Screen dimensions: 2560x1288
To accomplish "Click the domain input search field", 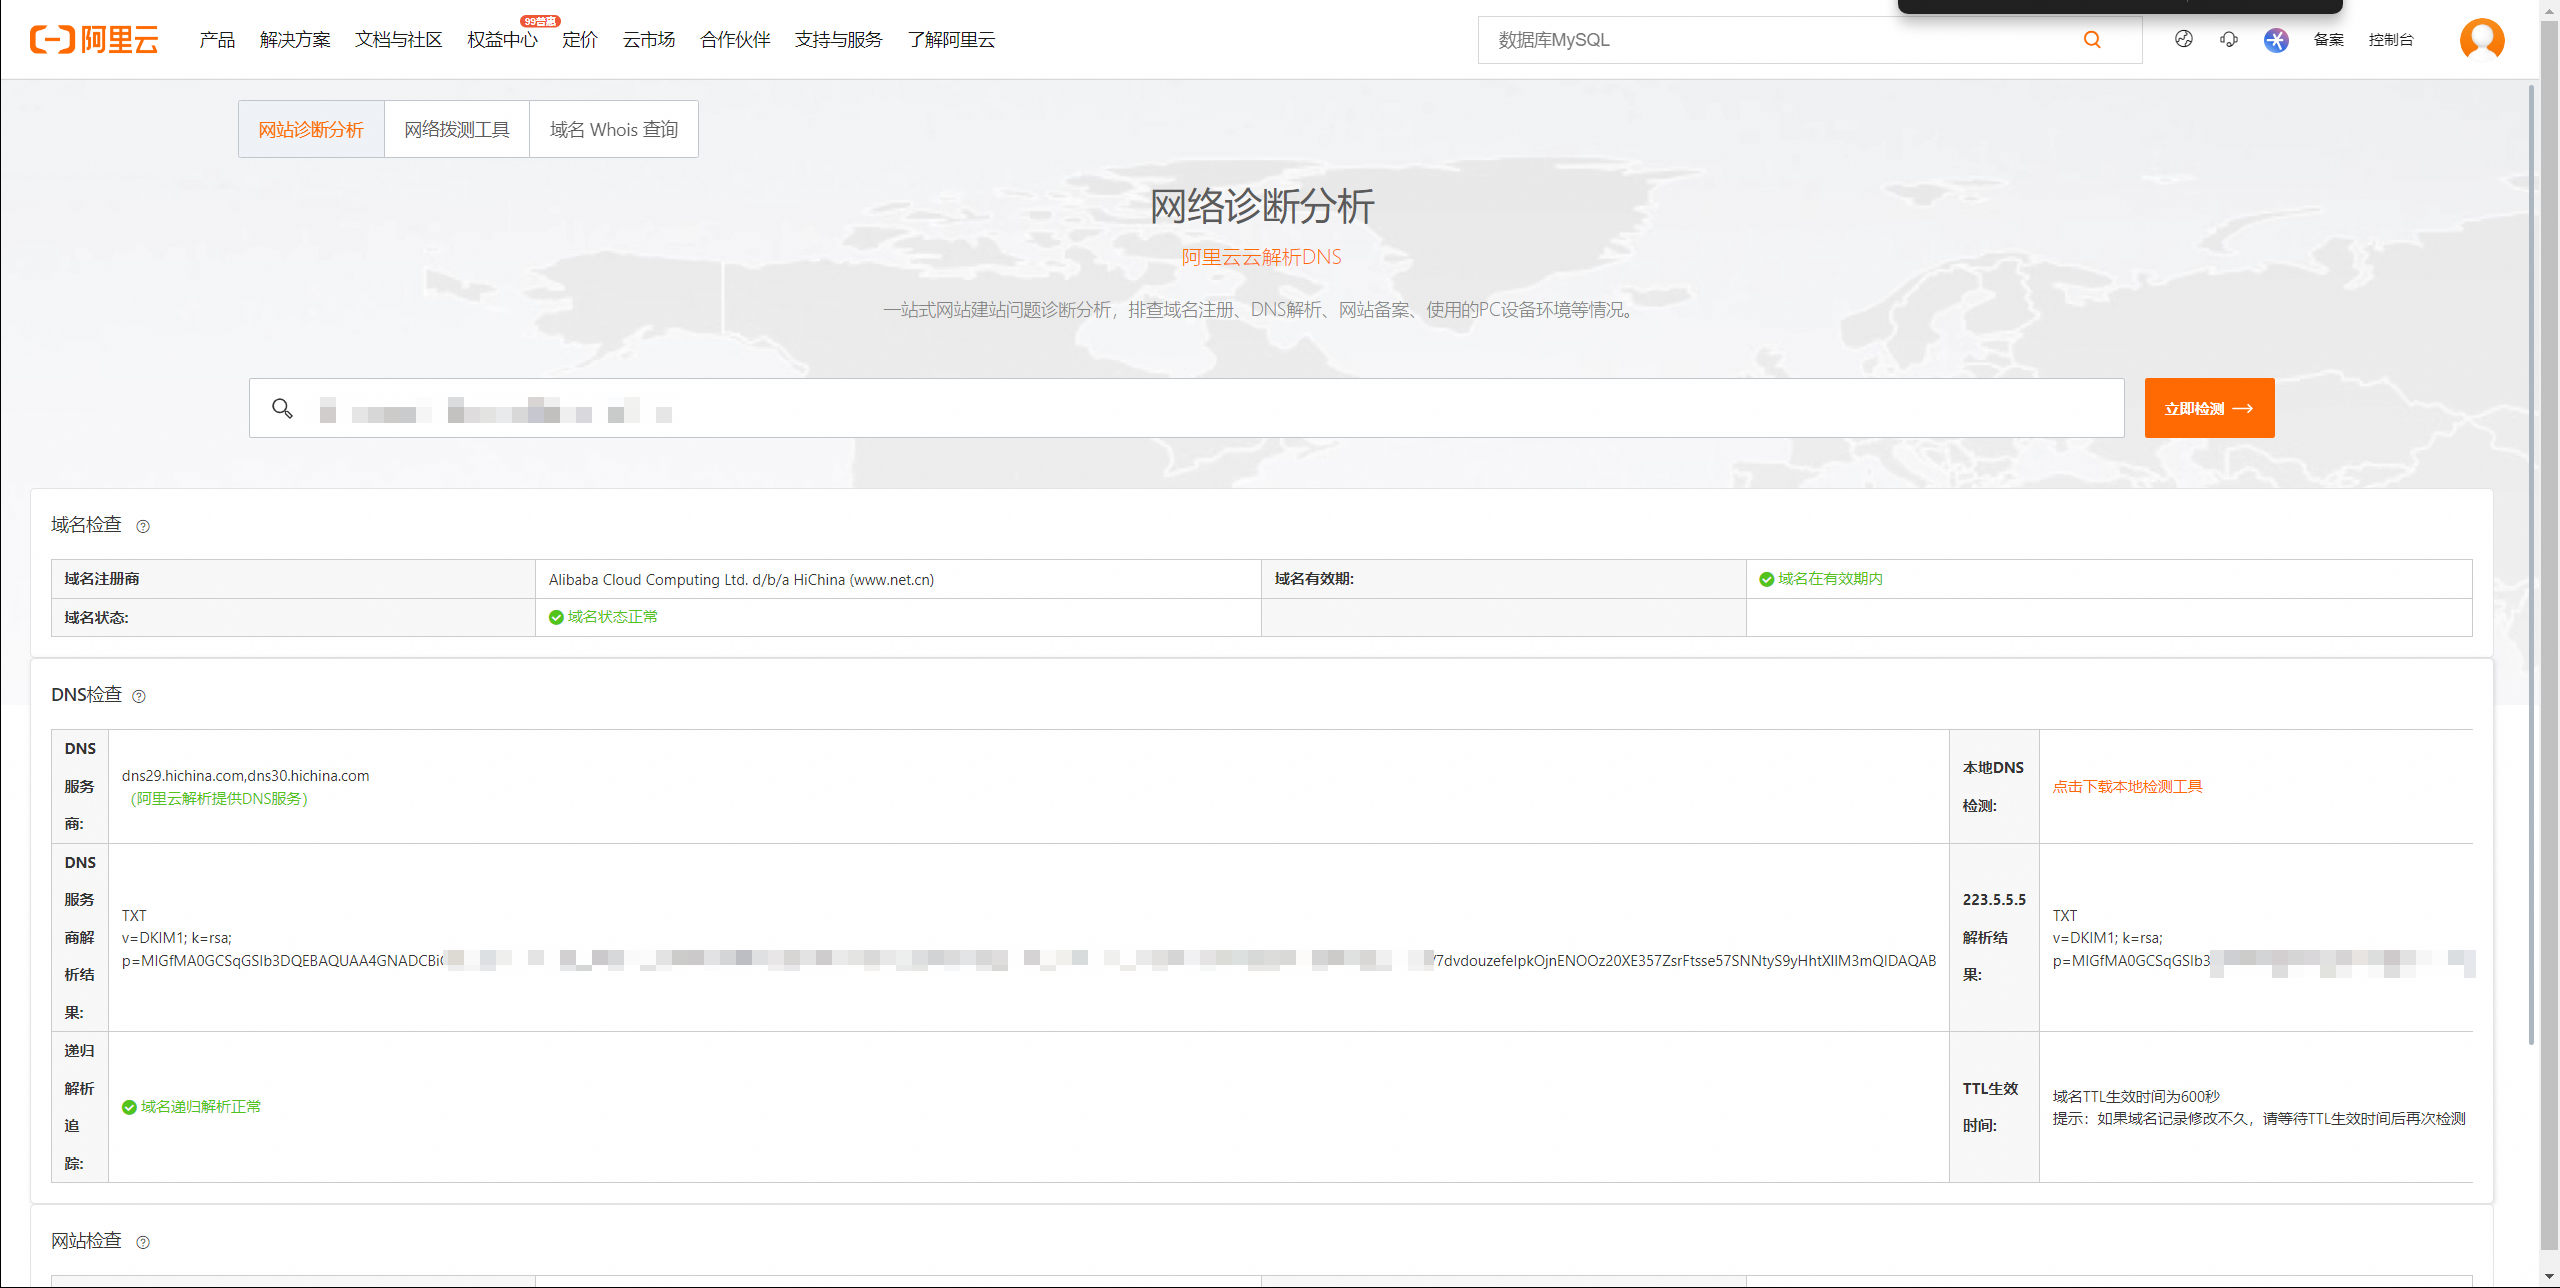I will tap(1200, 408).
